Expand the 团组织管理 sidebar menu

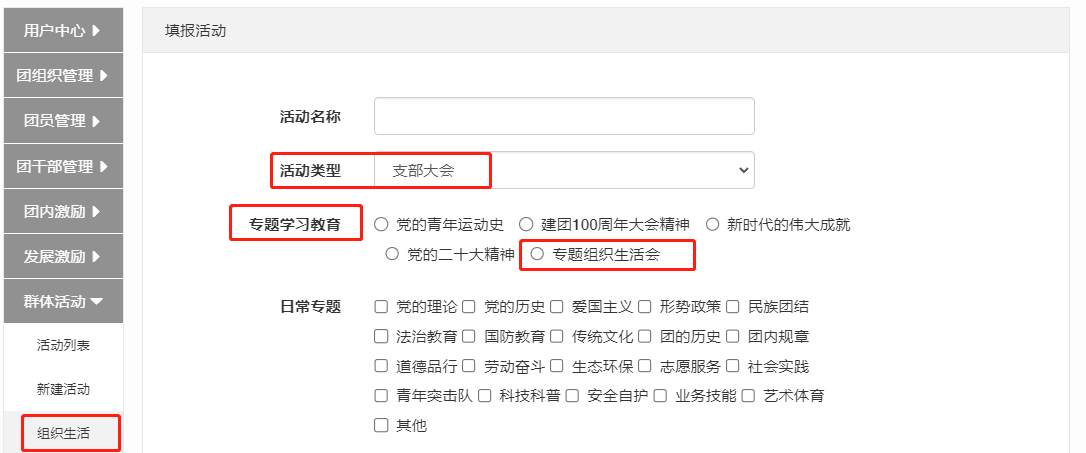pos(63,76)
